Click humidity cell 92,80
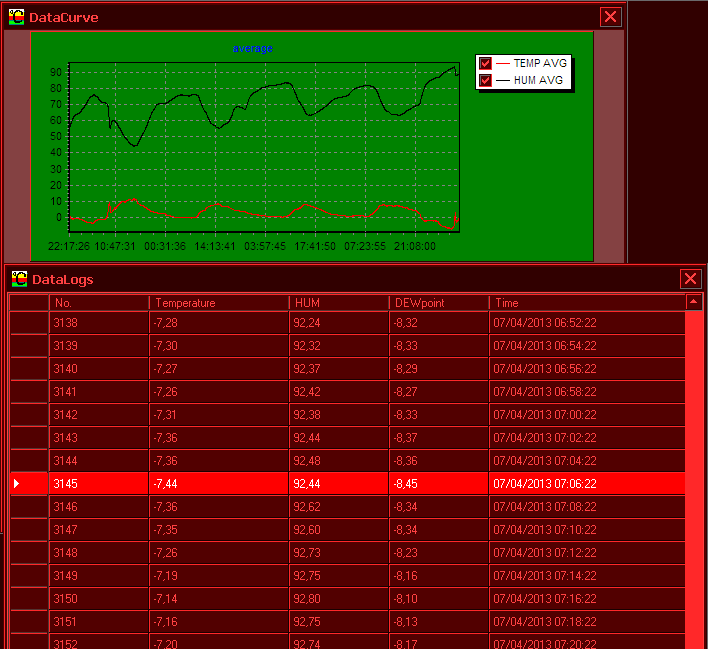Viewport: 708px width, 649px height. pos(339,599)
